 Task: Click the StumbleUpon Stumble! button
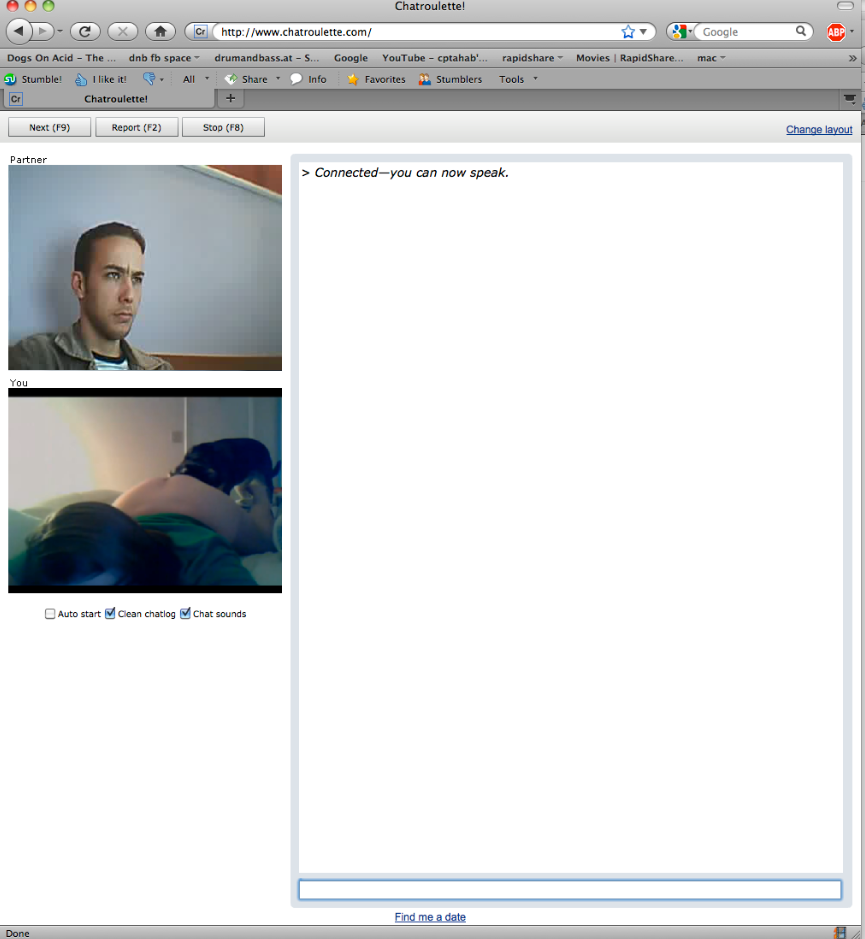tap(33, 79)
